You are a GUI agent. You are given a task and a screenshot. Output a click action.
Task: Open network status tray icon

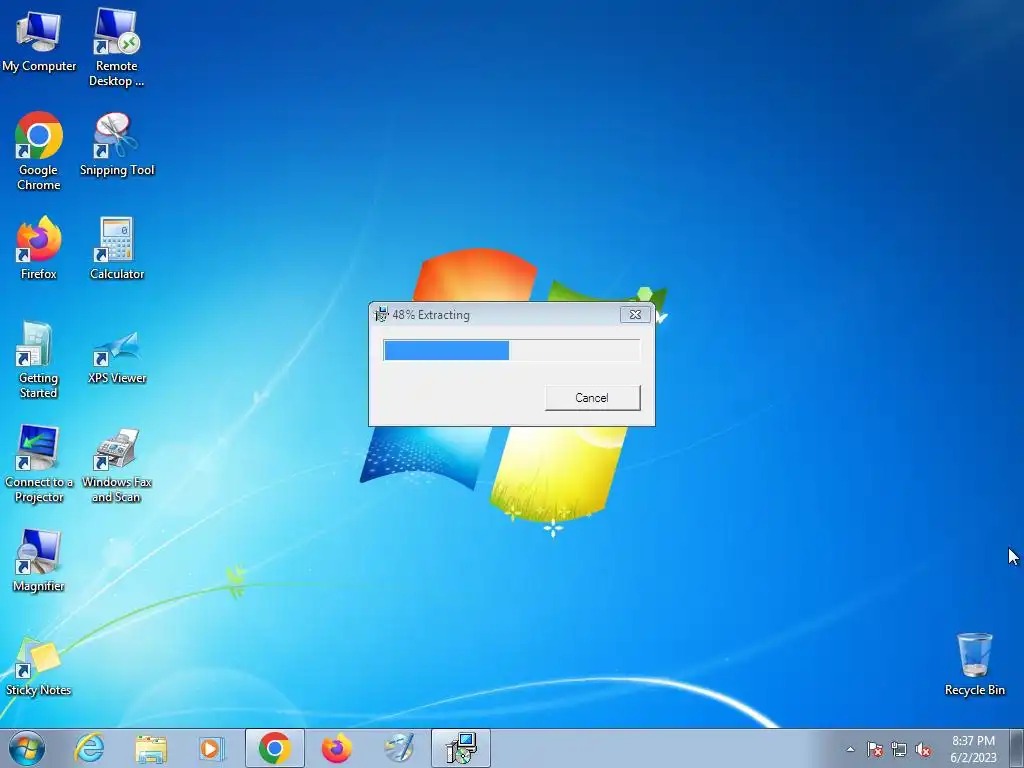point(899,749)
